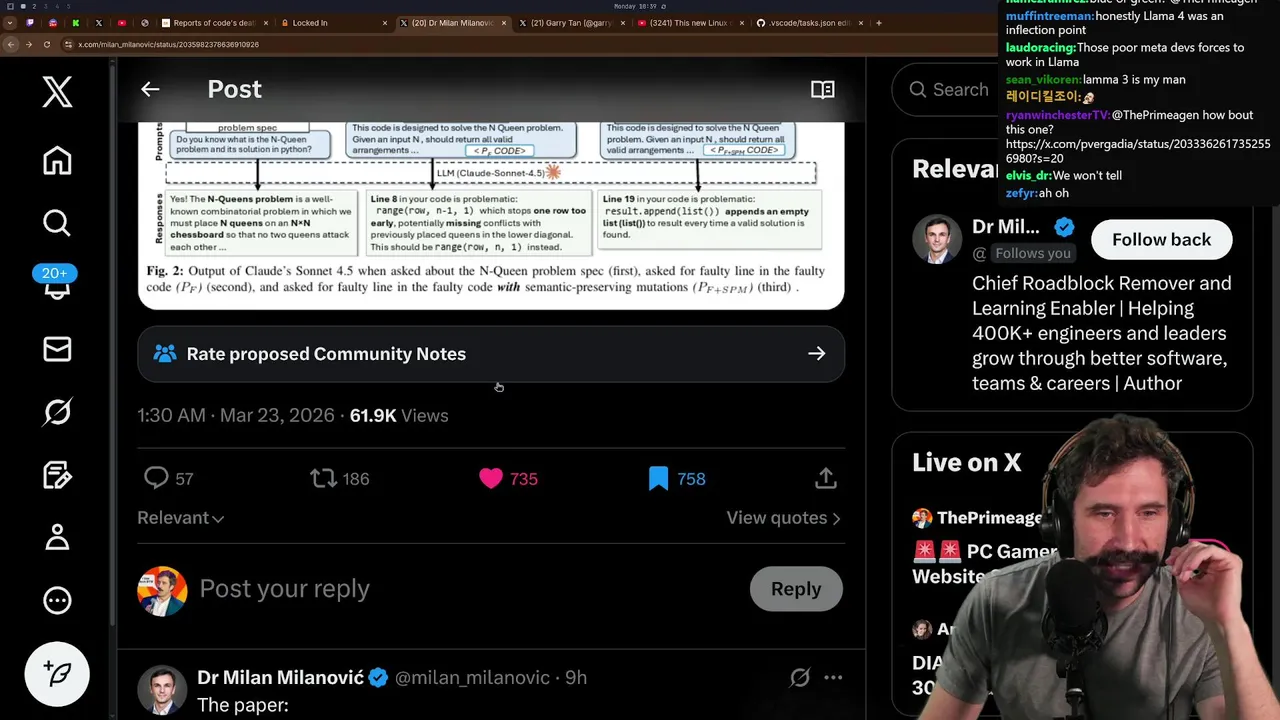Expand the tab search dropdown arrow
Screen dimensions: 1280x720
(9, 23)
